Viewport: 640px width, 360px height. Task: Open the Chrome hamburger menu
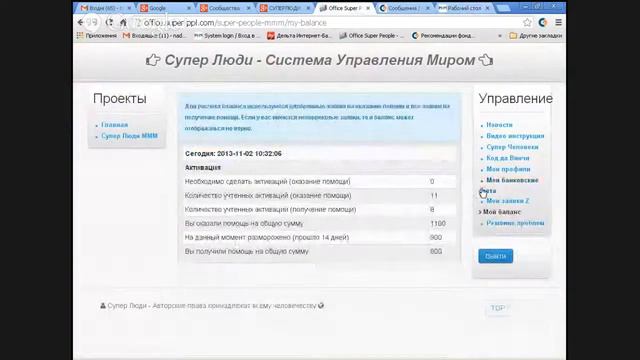click(558, 22)
